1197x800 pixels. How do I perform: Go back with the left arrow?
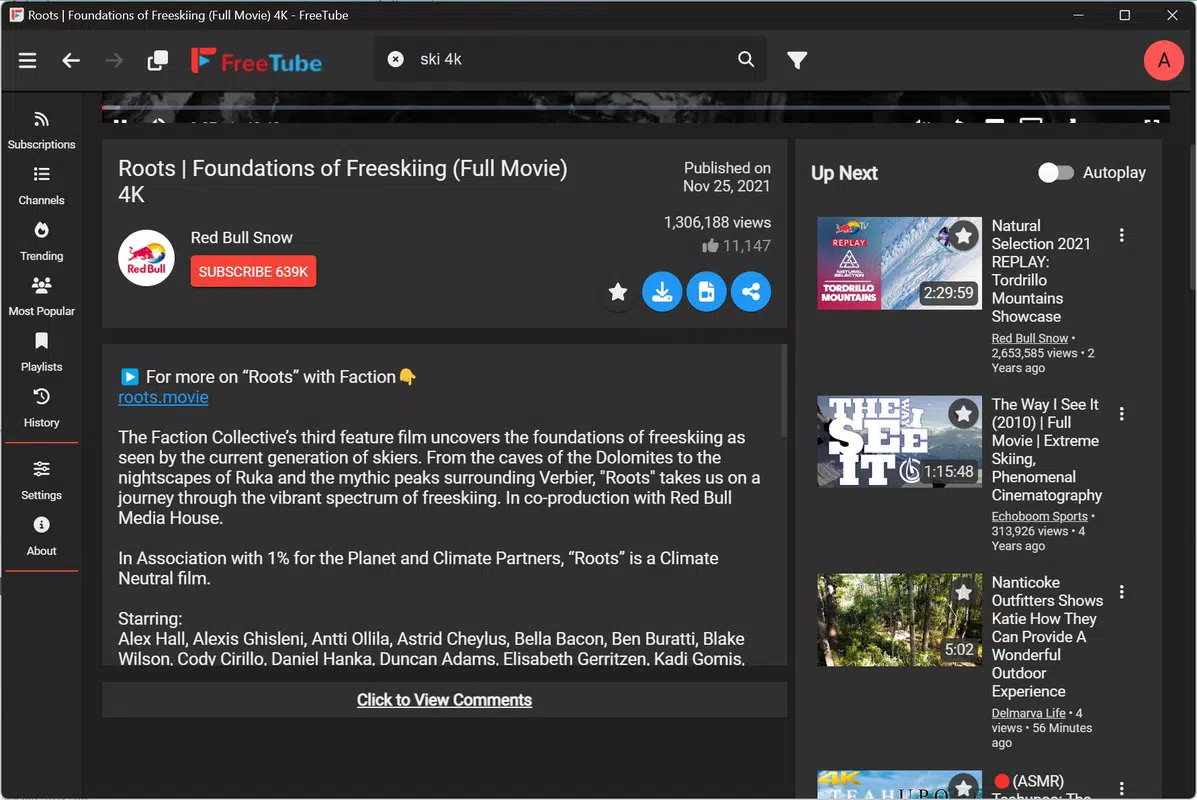[x=71, y=60]
